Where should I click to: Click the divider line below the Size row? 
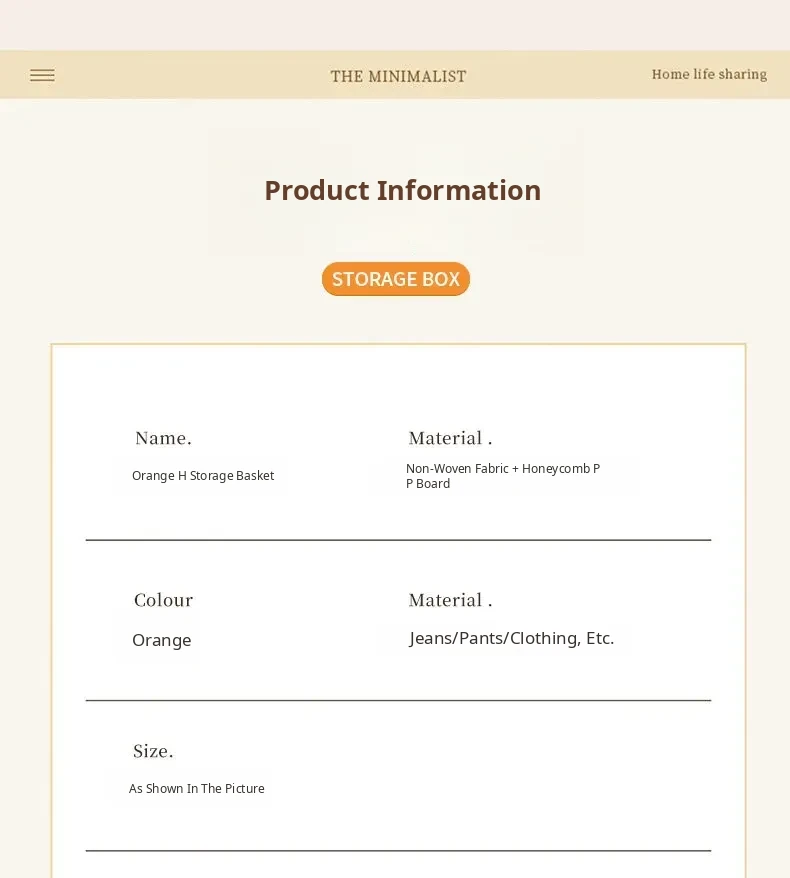[398, 851]
